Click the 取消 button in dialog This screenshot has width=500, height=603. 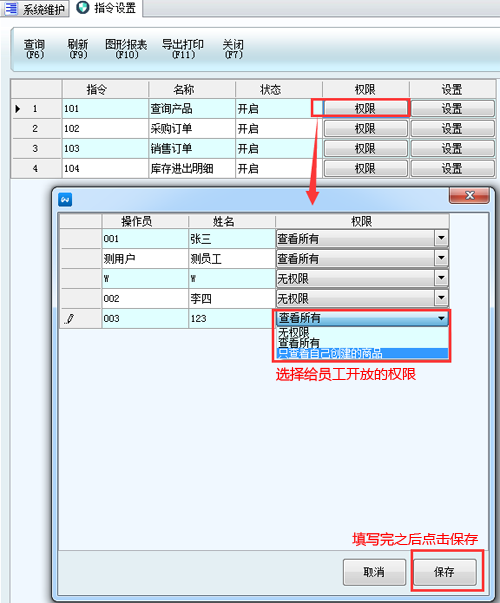374,572
